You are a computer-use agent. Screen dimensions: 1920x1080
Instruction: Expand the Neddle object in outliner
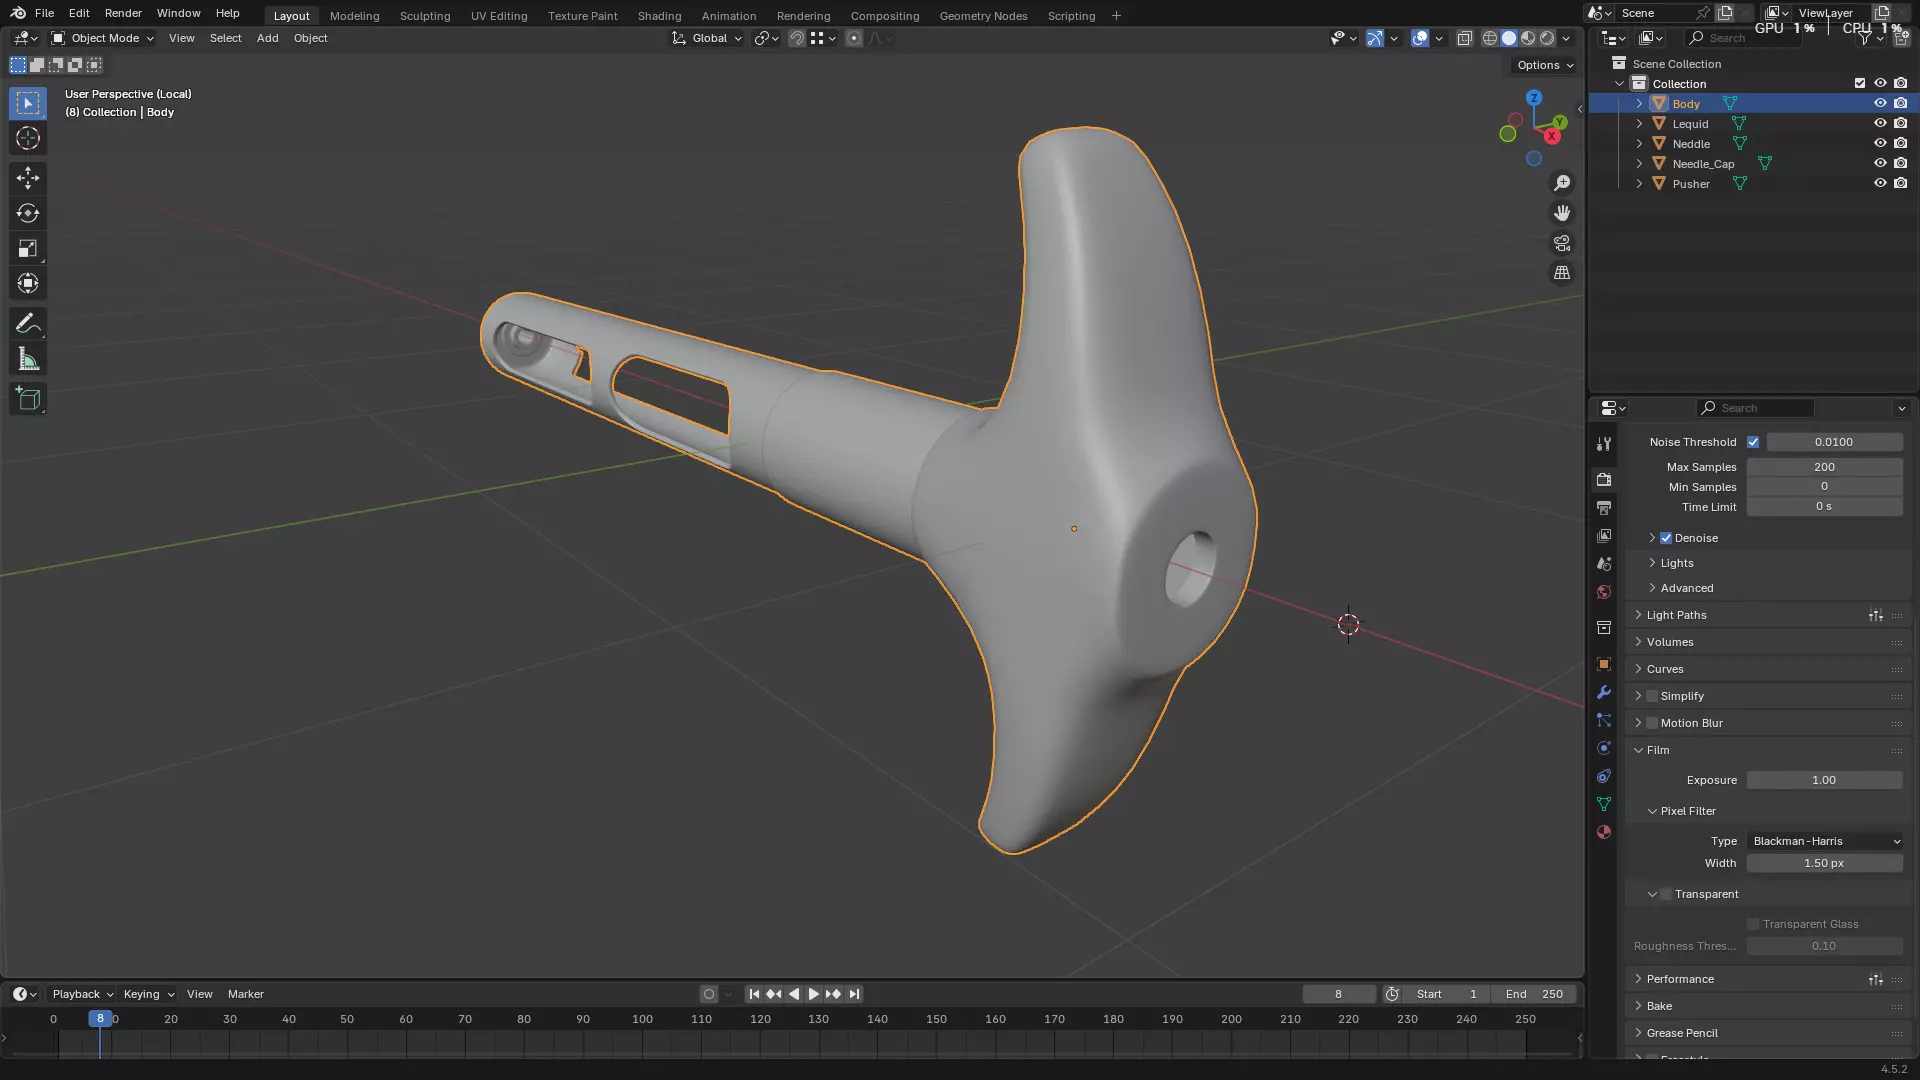click(1639, 144)
